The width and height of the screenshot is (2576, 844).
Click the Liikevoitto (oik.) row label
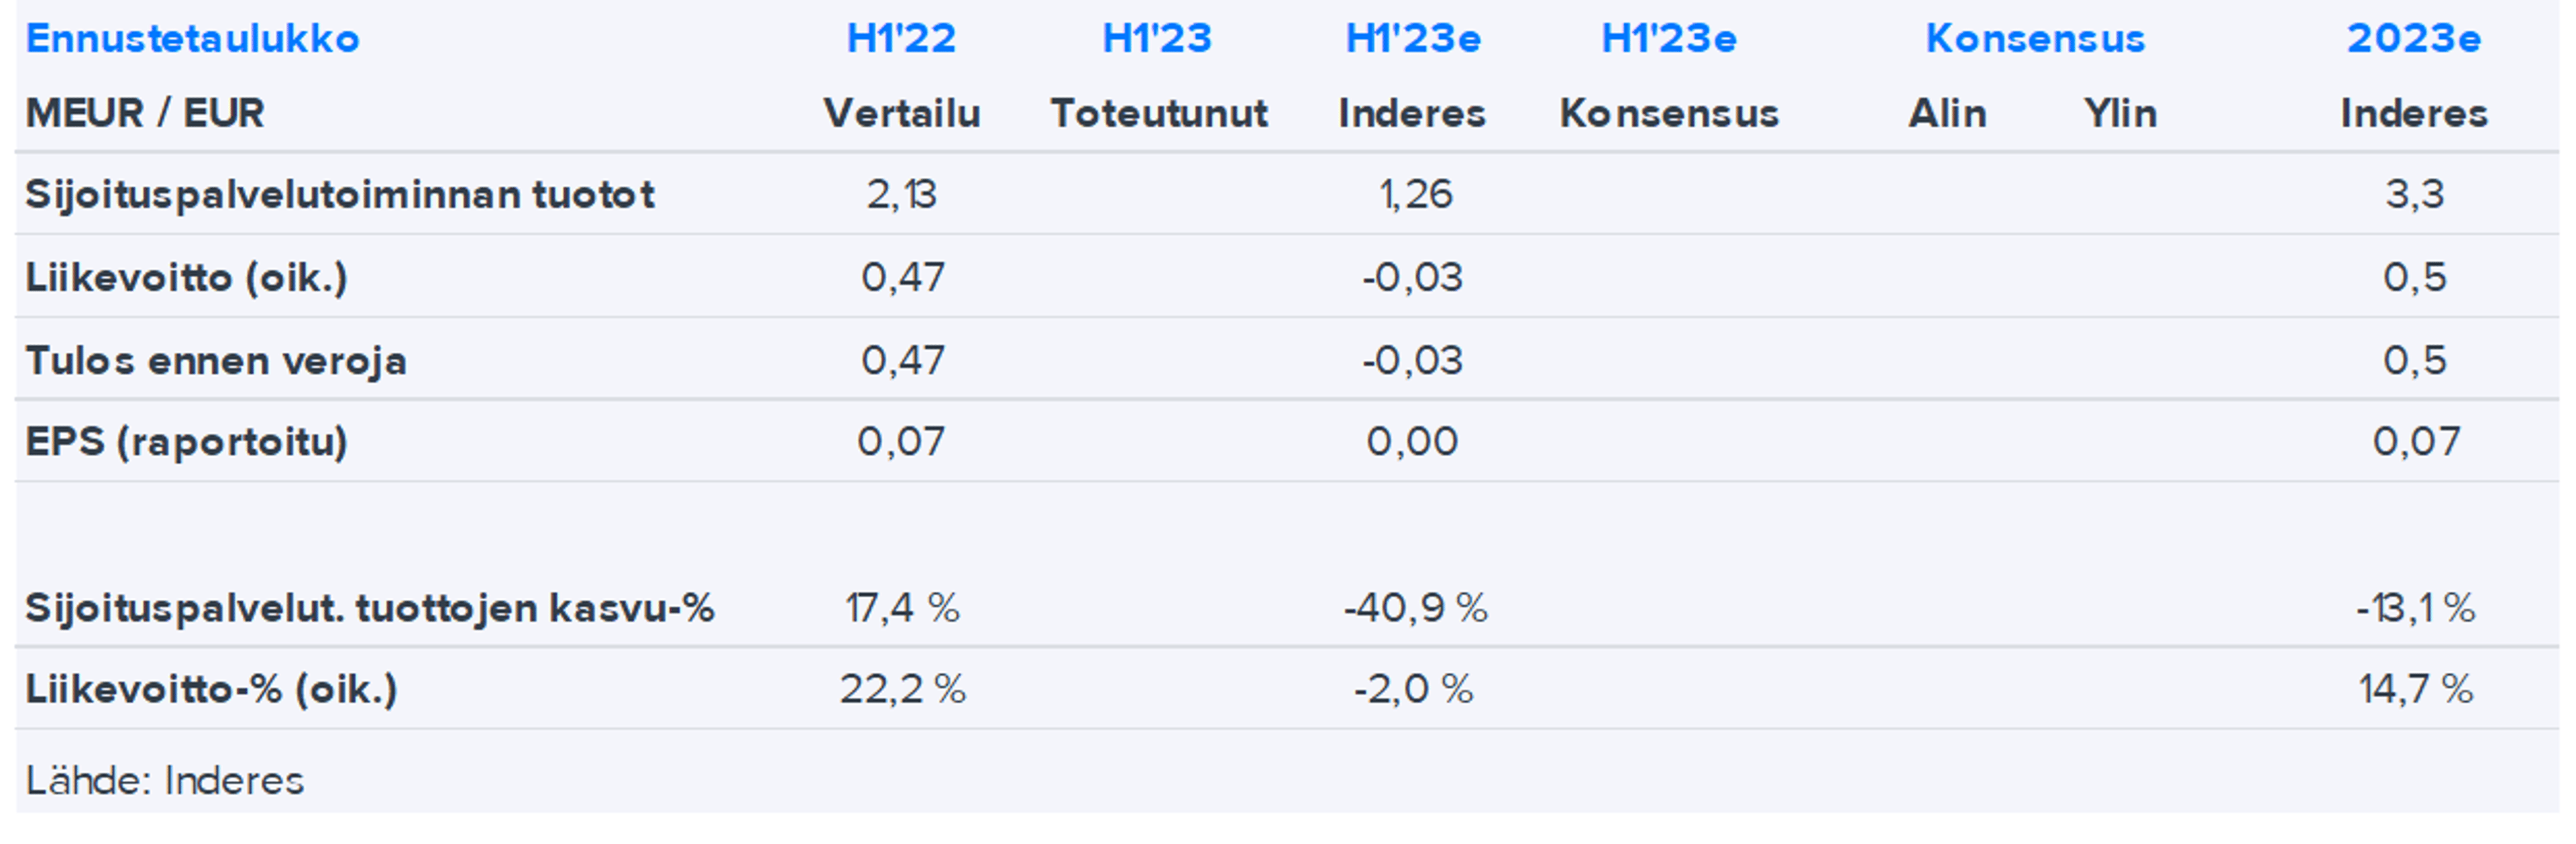(186, 277)
